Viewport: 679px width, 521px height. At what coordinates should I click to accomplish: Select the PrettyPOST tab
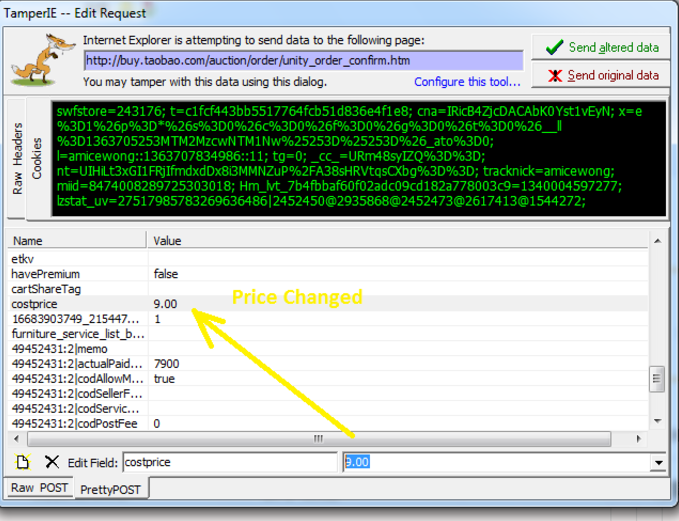click(x=110, y=489)
